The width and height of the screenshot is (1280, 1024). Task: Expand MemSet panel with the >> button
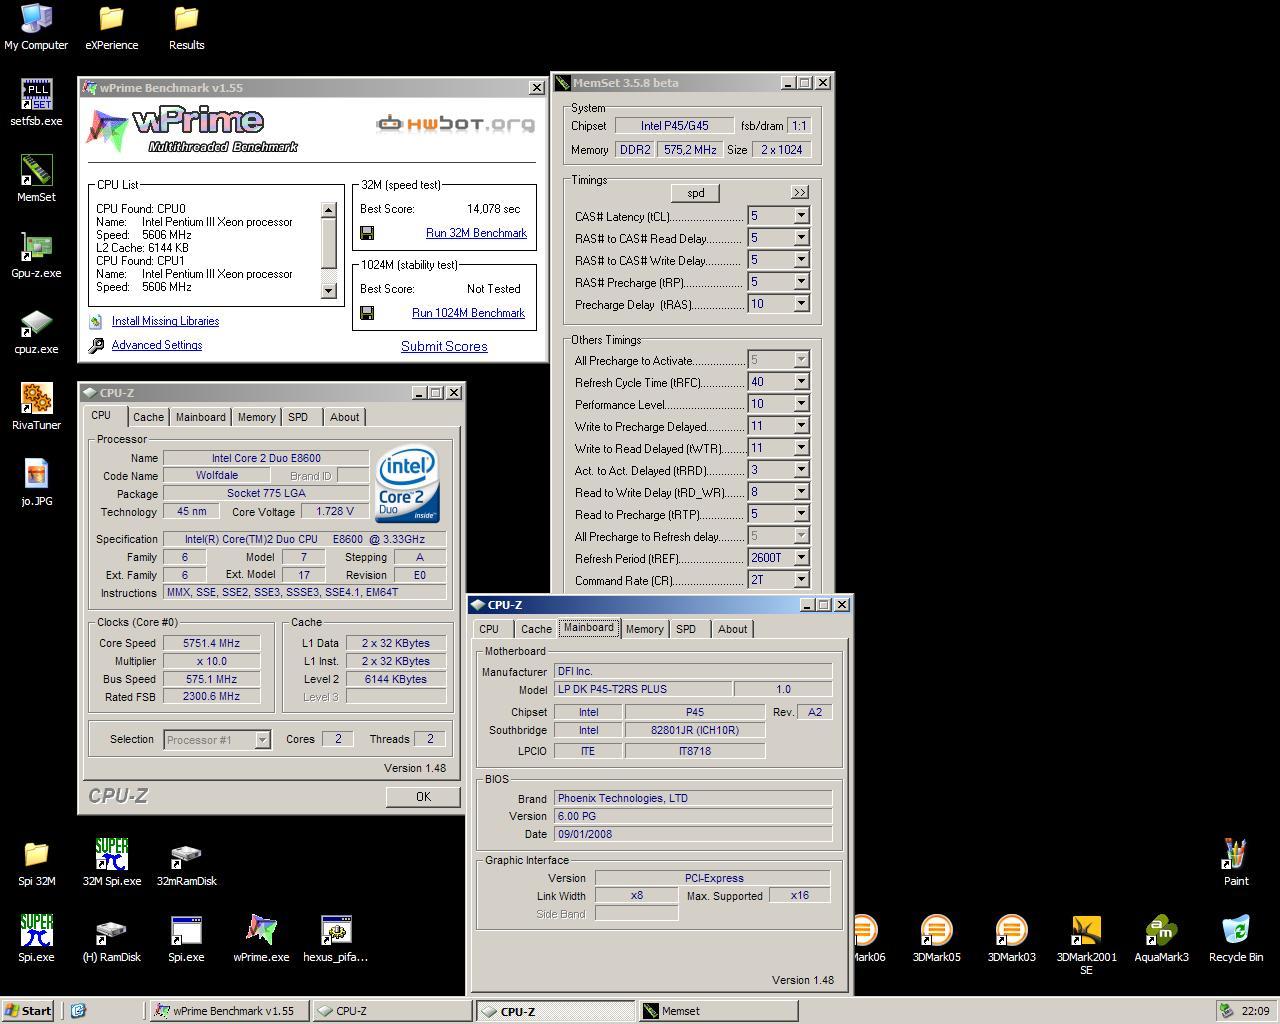point(799,192)
